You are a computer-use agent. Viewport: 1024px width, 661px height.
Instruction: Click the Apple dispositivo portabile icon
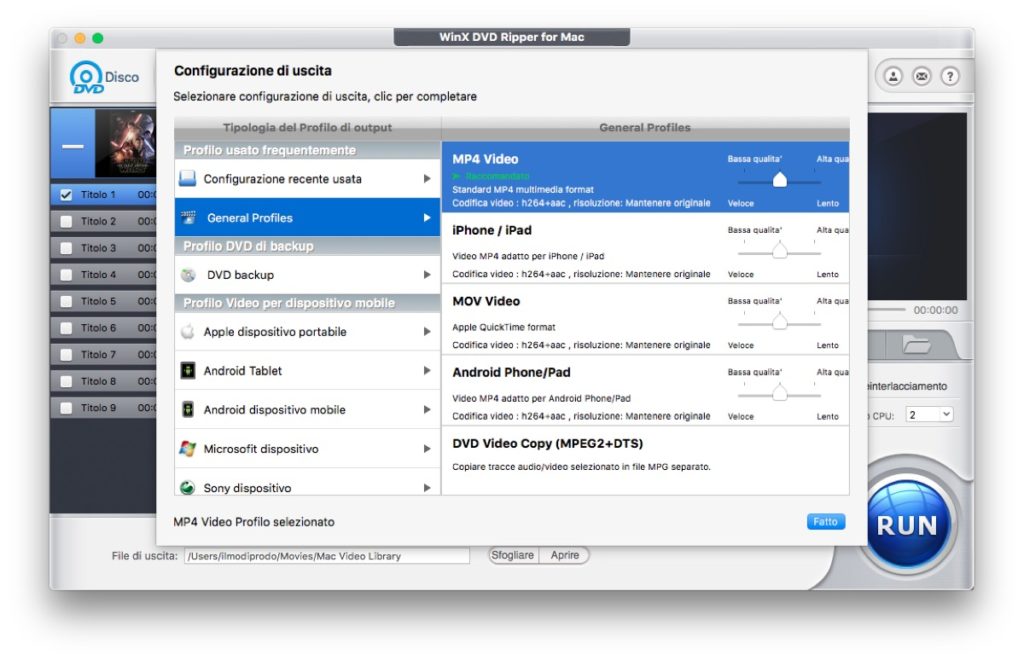click(x=187, y=332)
